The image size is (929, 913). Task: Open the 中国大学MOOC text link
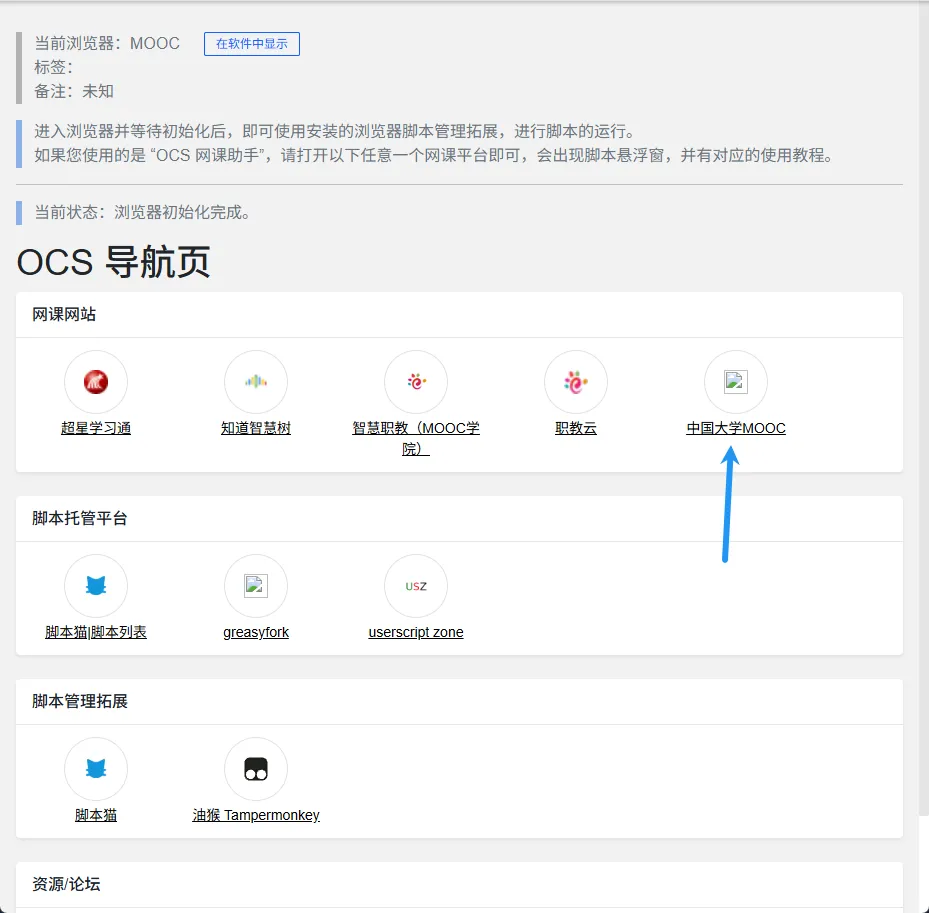pyautogui.click(x=736, y=428)
